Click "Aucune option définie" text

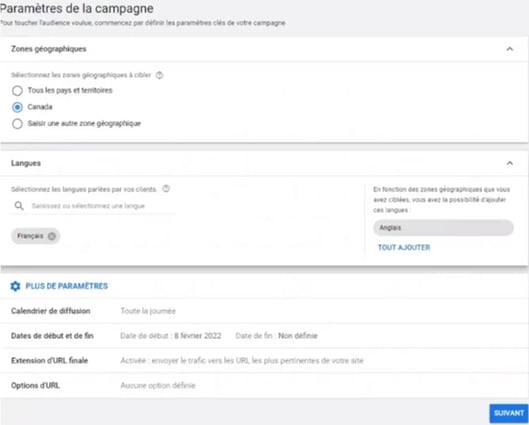[x=158, y=386]
